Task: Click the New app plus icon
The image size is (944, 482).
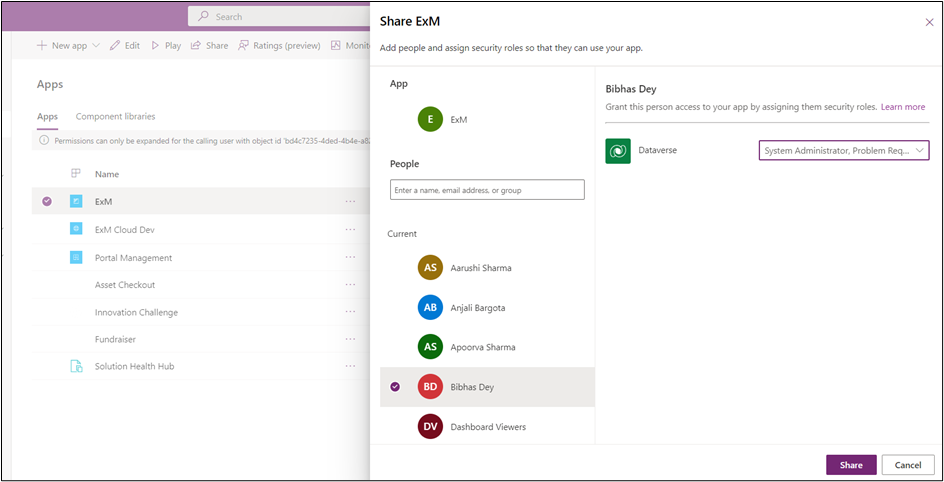Action: tap(42, 46)
